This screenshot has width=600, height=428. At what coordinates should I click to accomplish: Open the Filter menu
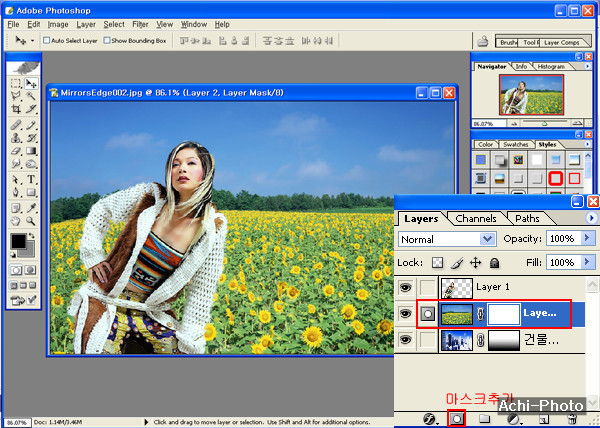140,24
